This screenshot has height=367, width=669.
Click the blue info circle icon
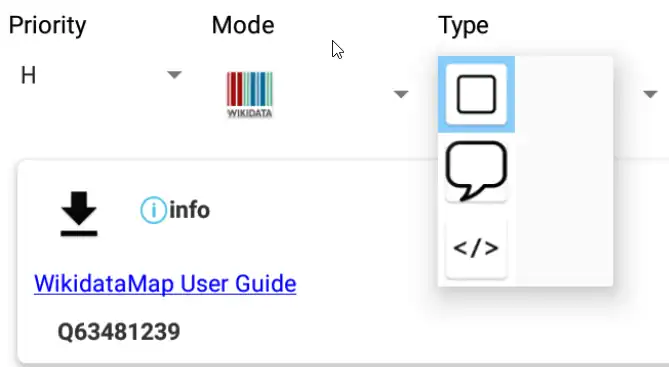point(153,210)
